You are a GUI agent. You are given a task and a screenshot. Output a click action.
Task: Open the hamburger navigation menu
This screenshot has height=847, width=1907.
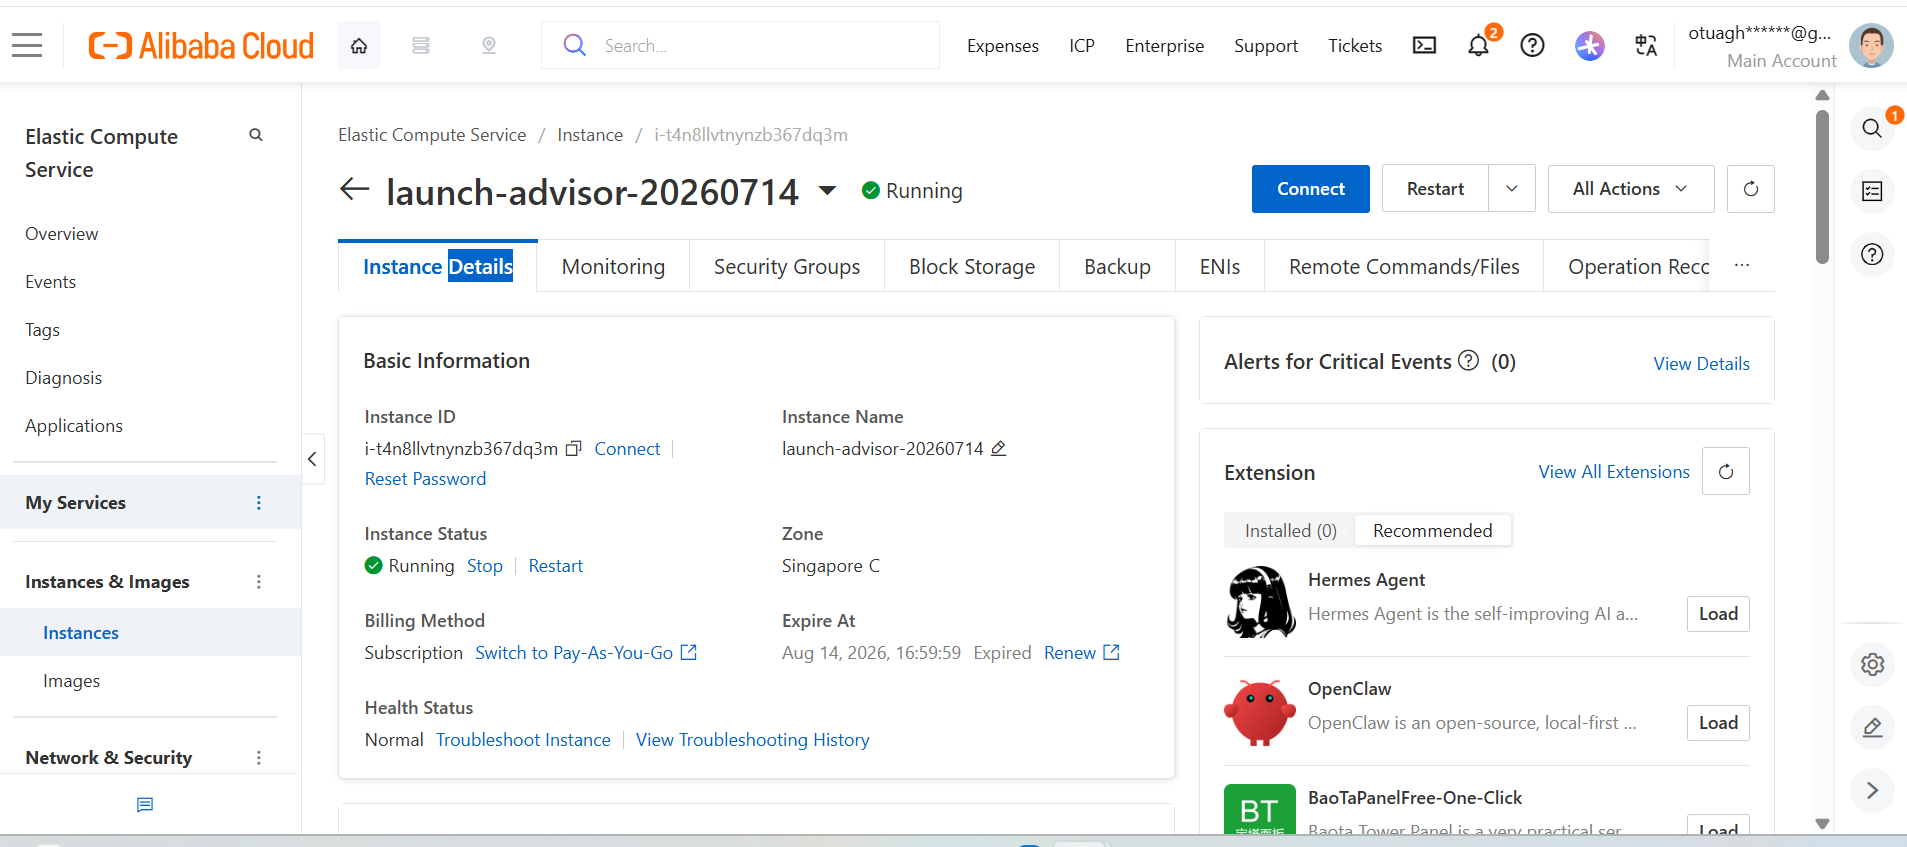click(x=27, y=45)
